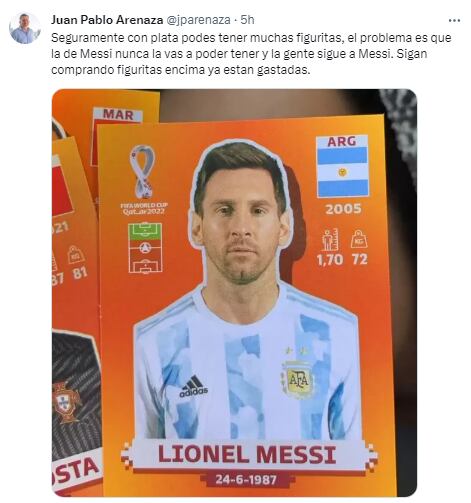
Task: Click the Argentina flag on the sticker
Action: (x=342, y=166)
